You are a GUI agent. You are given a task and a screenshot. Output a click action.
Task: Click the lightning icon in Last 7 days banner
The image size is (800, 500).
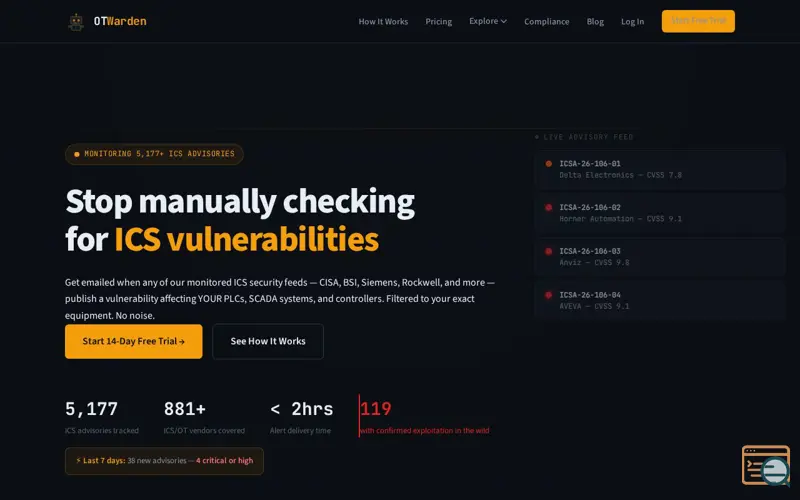79,460
